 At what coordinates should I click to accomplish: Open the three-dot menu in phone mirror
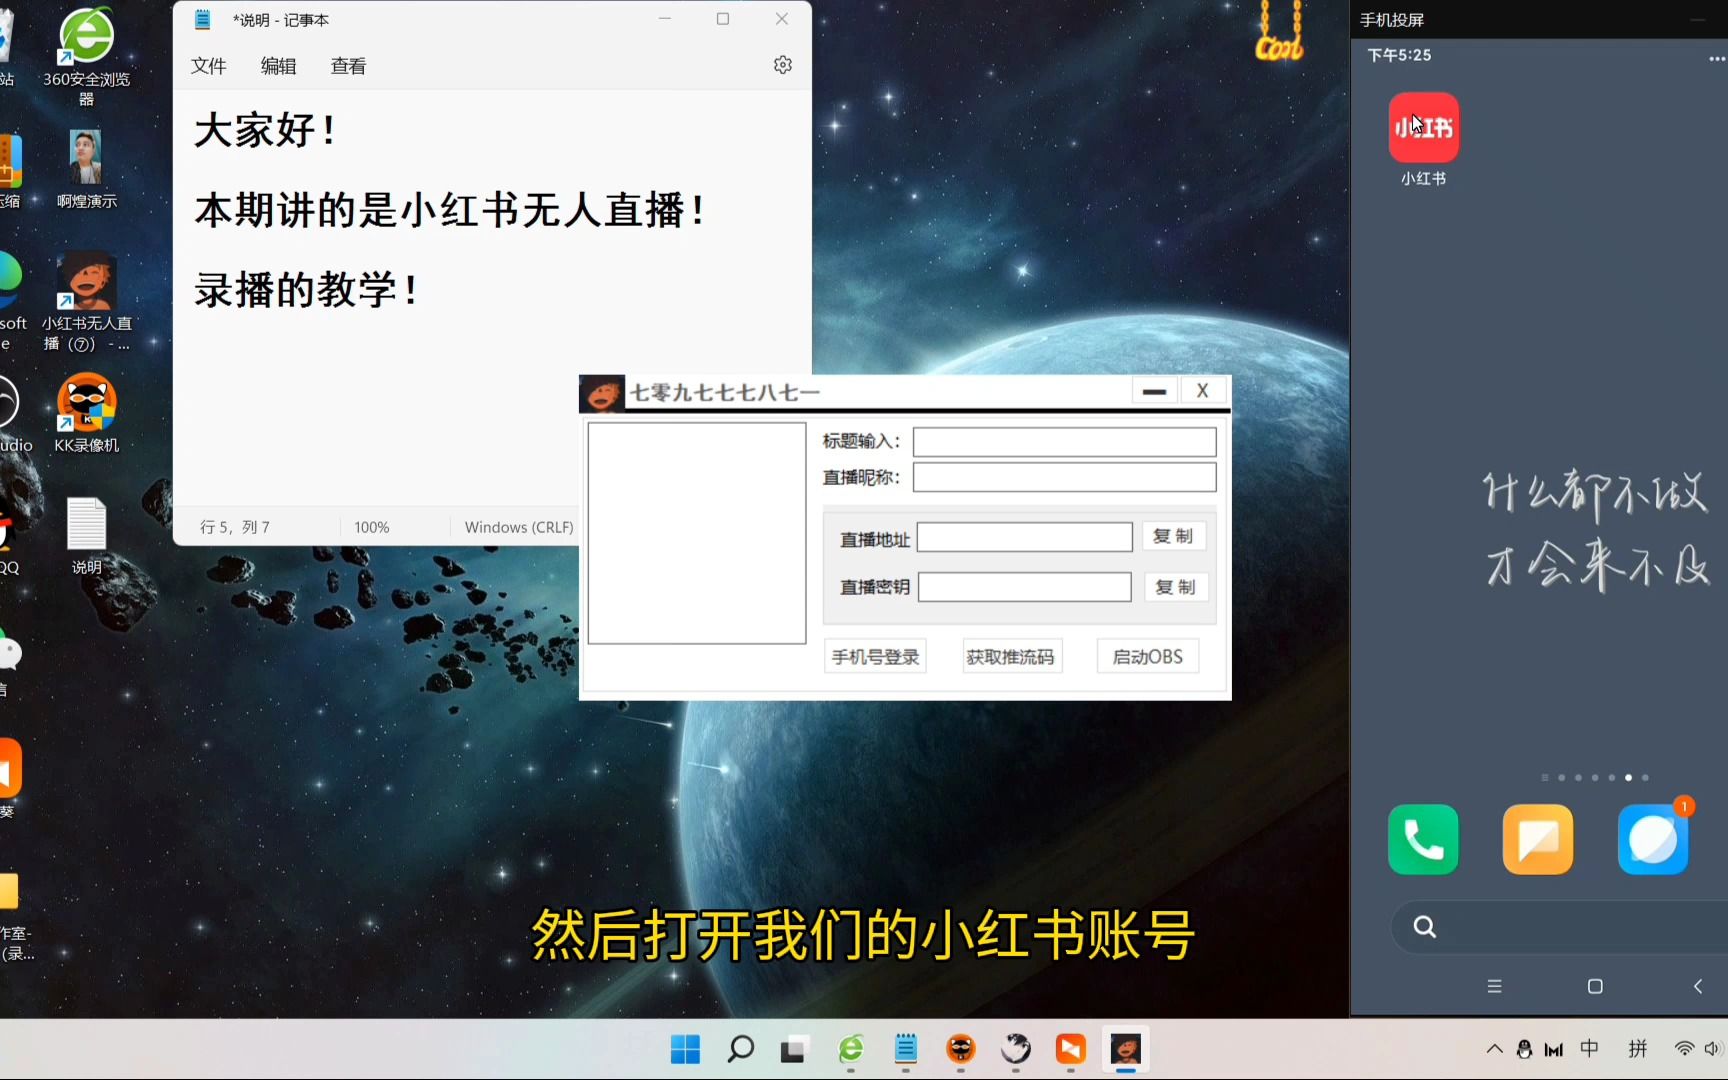[1717, 58]
